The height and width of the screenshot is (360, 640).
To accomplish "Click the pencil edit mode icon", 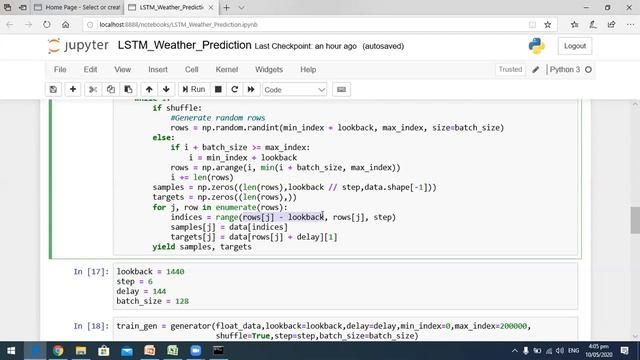I will tap(536, 70).
